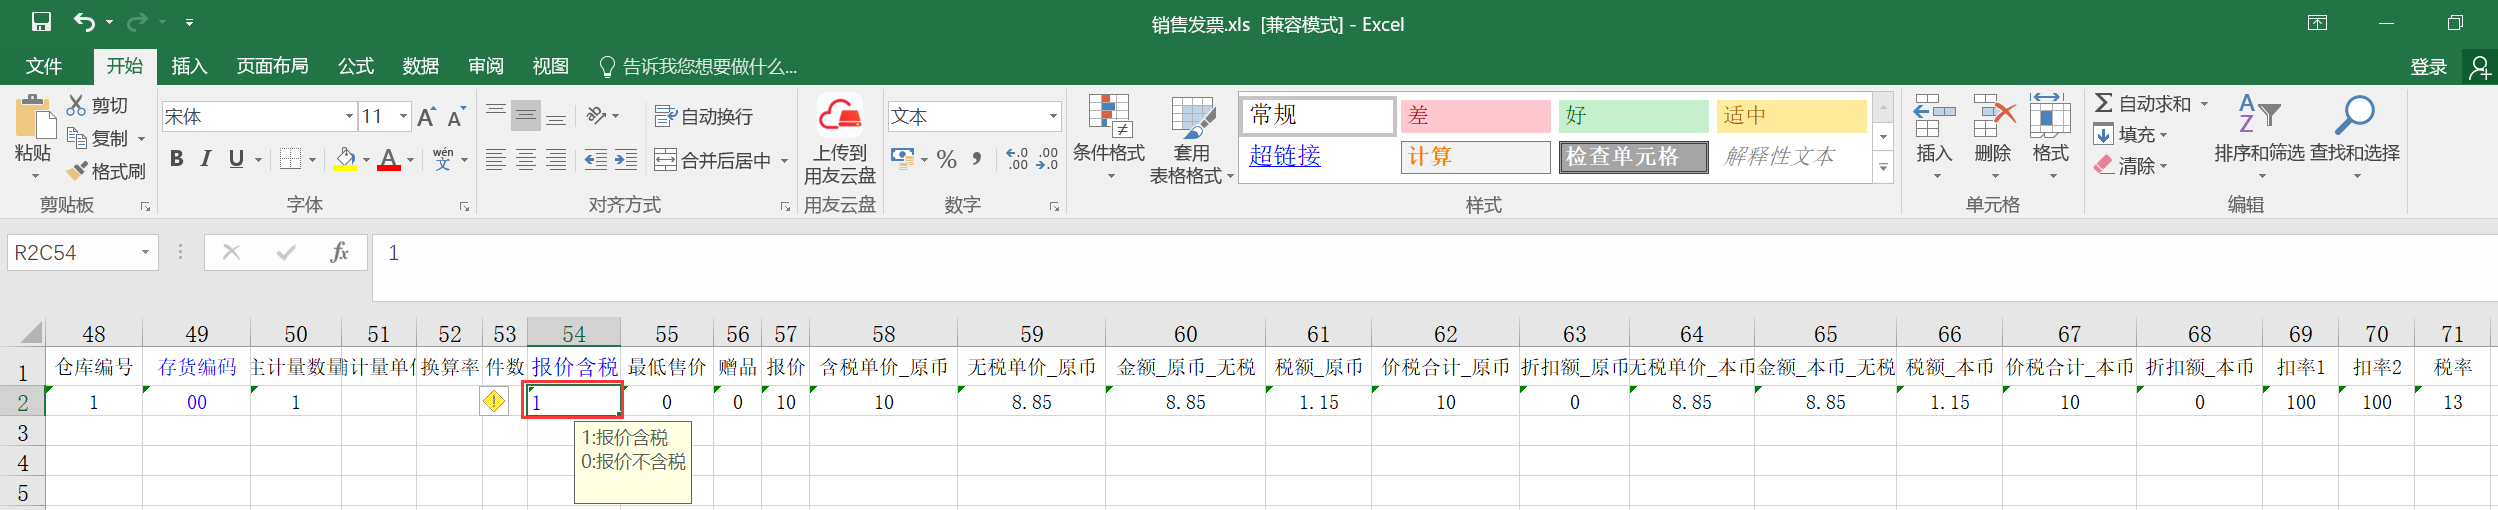This screenshot has height=510, width=2498.
Task: Click the formula bar input showing 1
Action: click(x=1435, y=267)
